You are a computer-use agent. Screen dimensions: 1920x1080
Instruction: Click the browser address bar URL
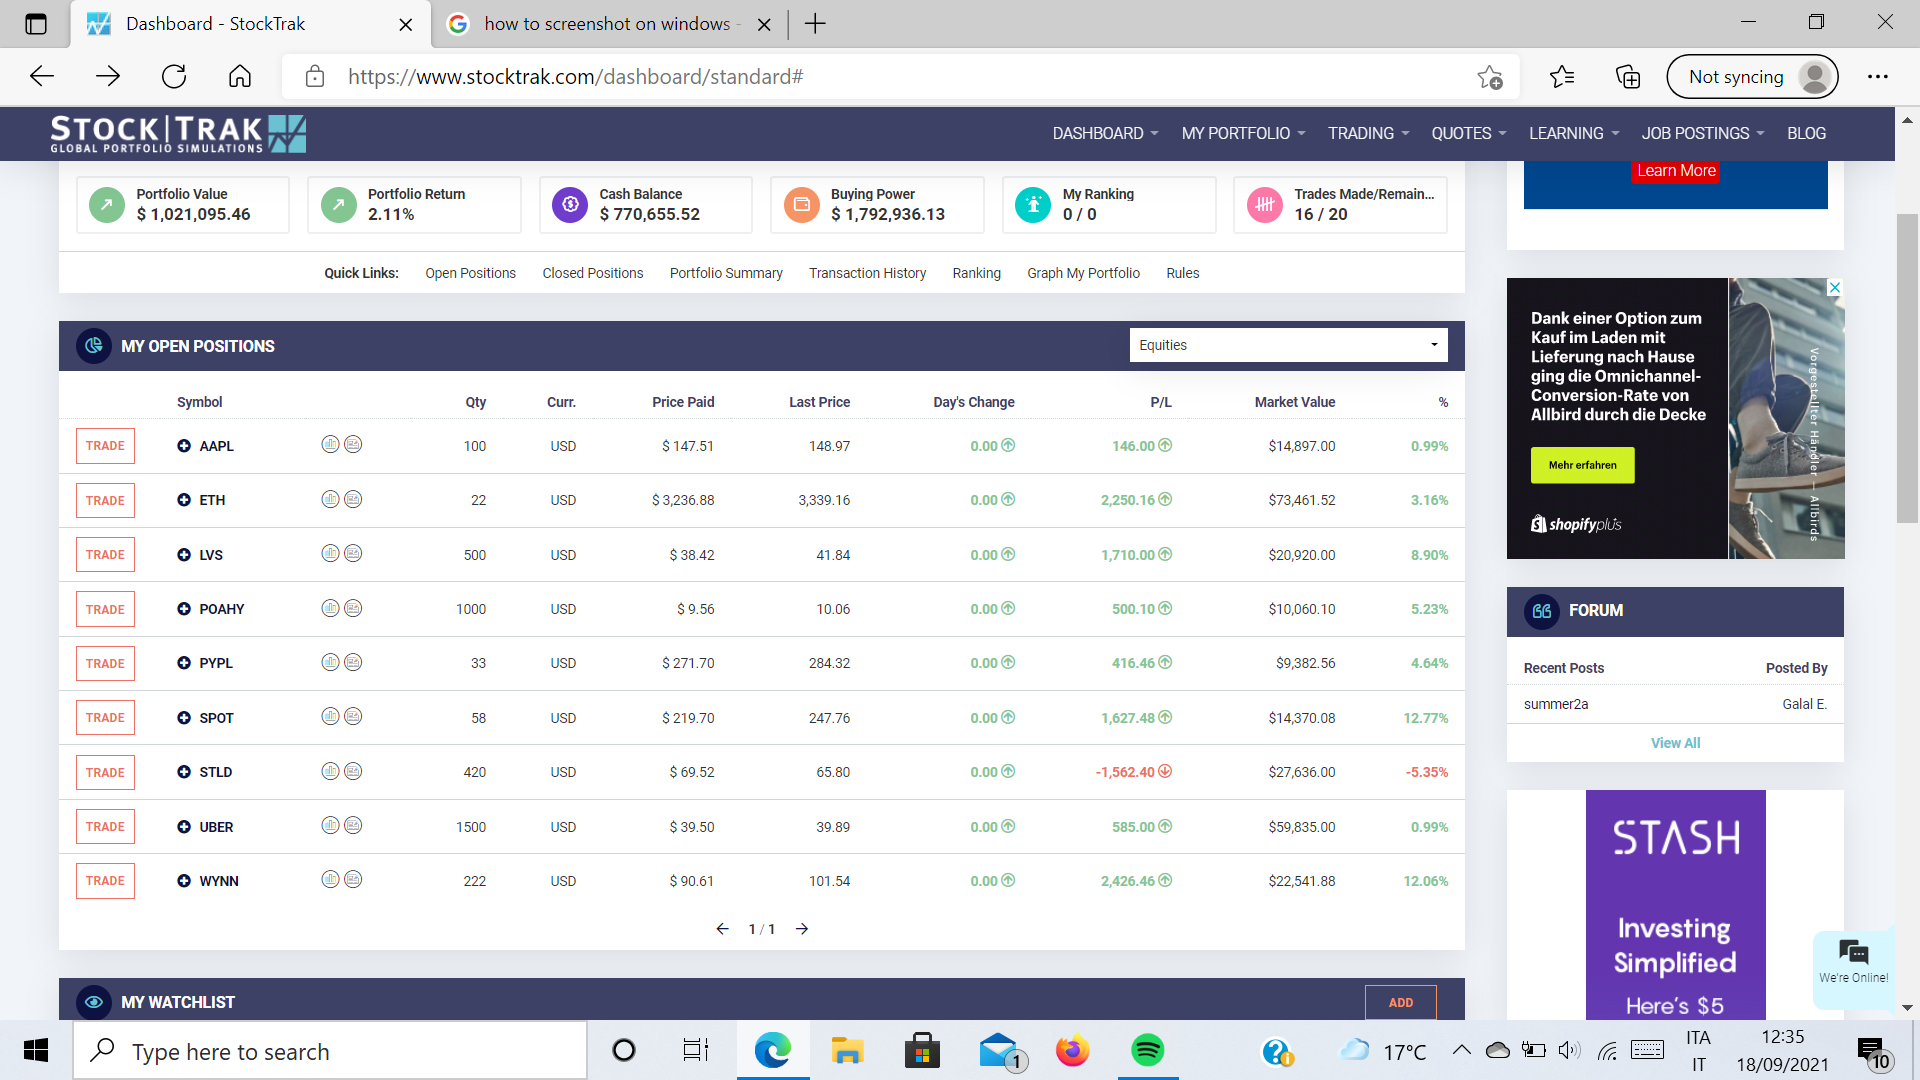coord(576,77)
